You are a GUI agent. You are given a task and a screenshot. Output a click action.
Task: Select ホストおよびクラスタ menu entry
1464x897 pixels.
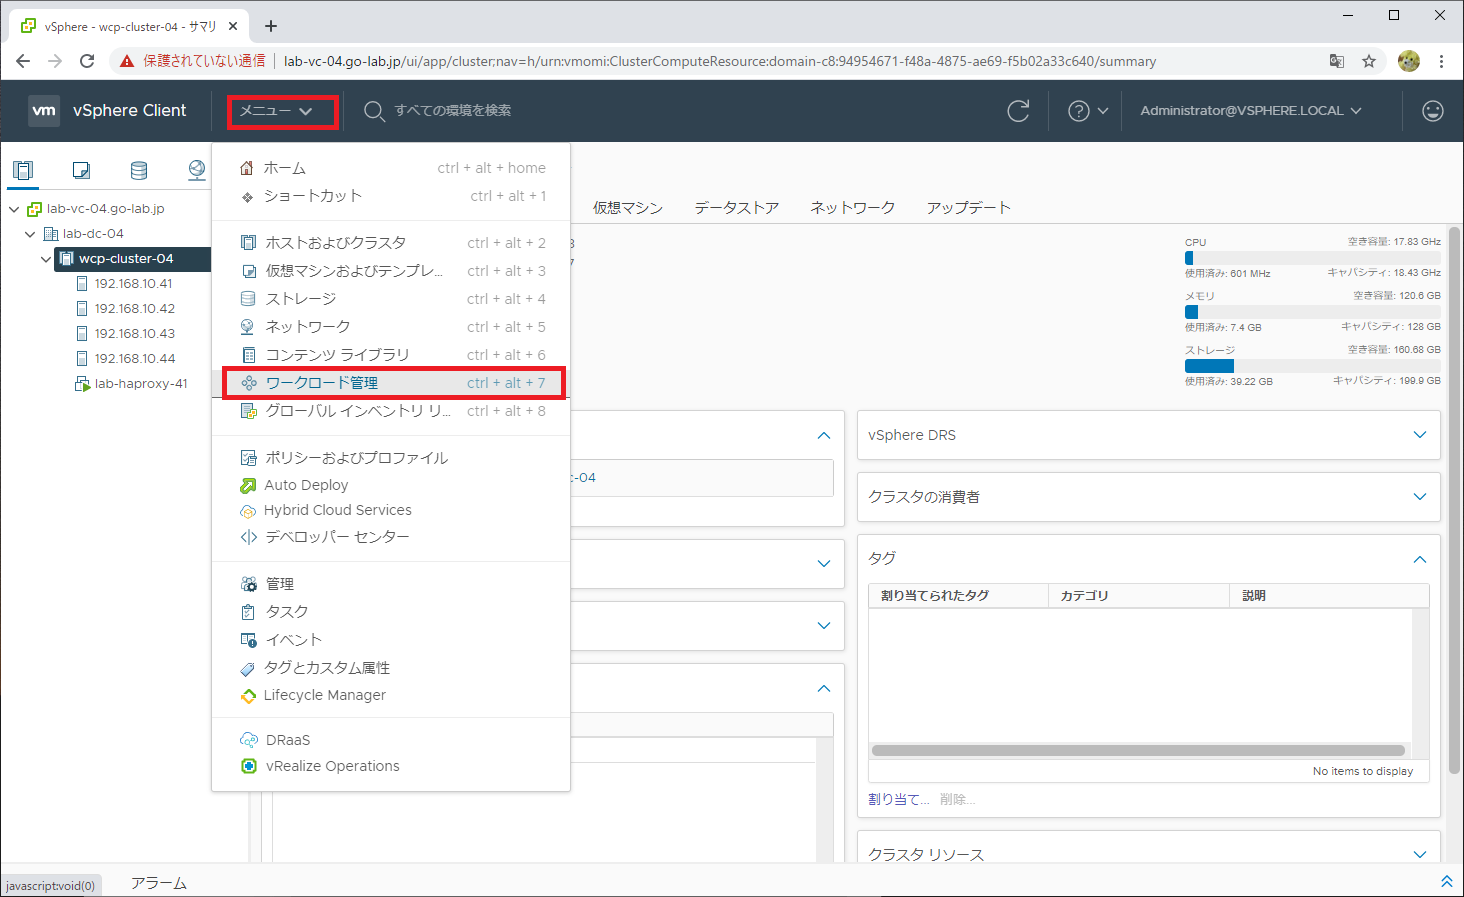coord(391,243)
